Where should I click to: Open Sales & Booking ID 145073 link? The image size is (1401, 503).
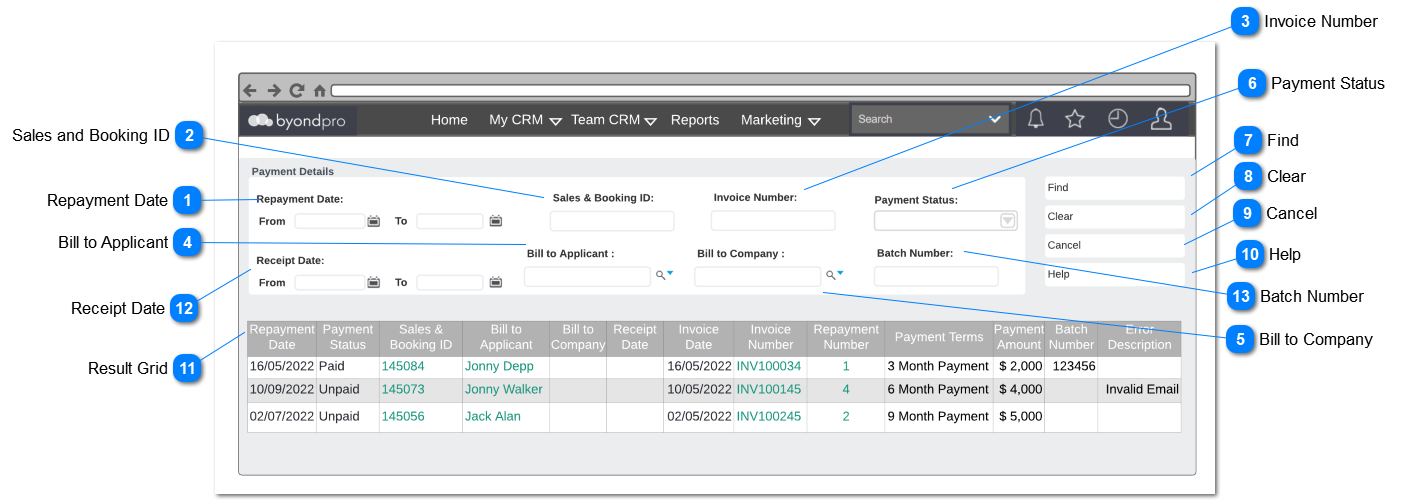403,389
